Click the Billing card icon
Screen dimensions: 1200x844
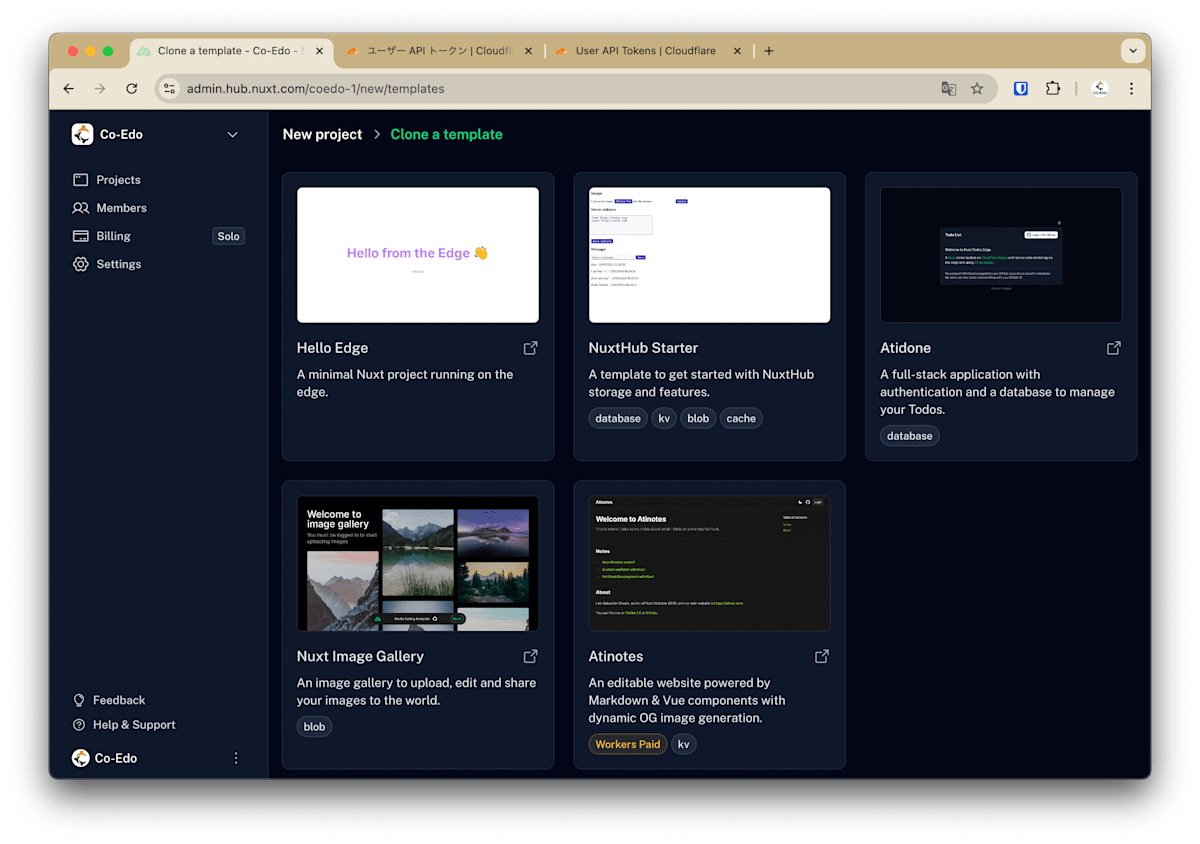pyautogui.click(x=81, y=236)
